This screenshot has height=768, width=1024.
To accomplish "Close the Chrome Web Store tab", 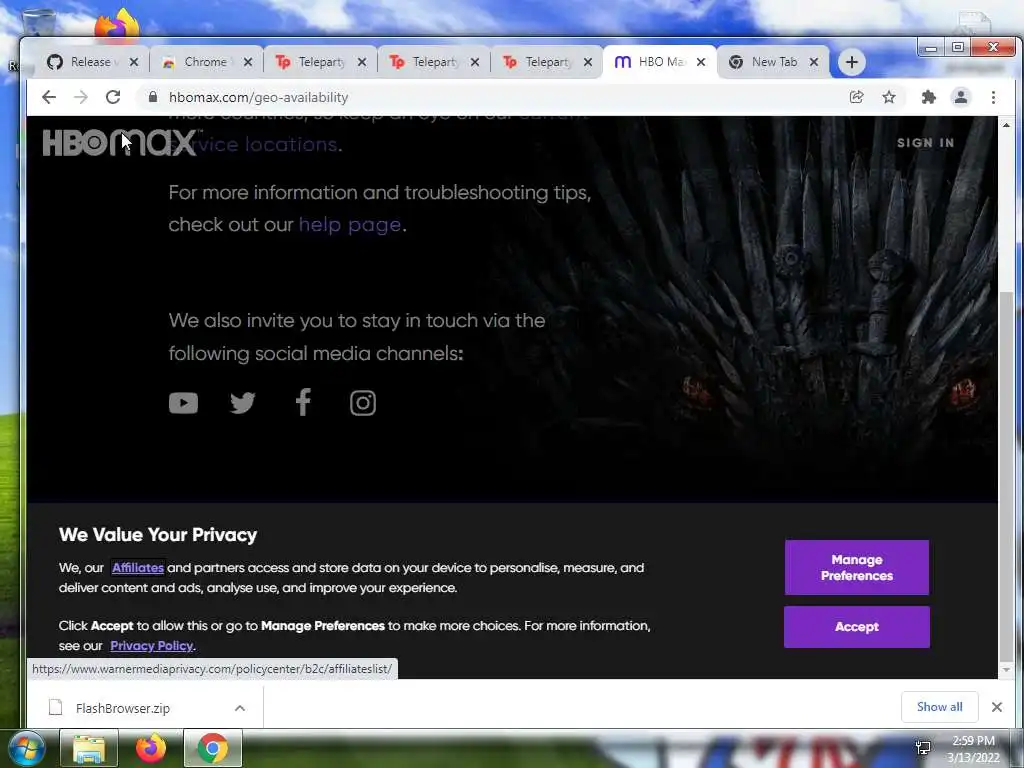I will (x=248, y=62).
